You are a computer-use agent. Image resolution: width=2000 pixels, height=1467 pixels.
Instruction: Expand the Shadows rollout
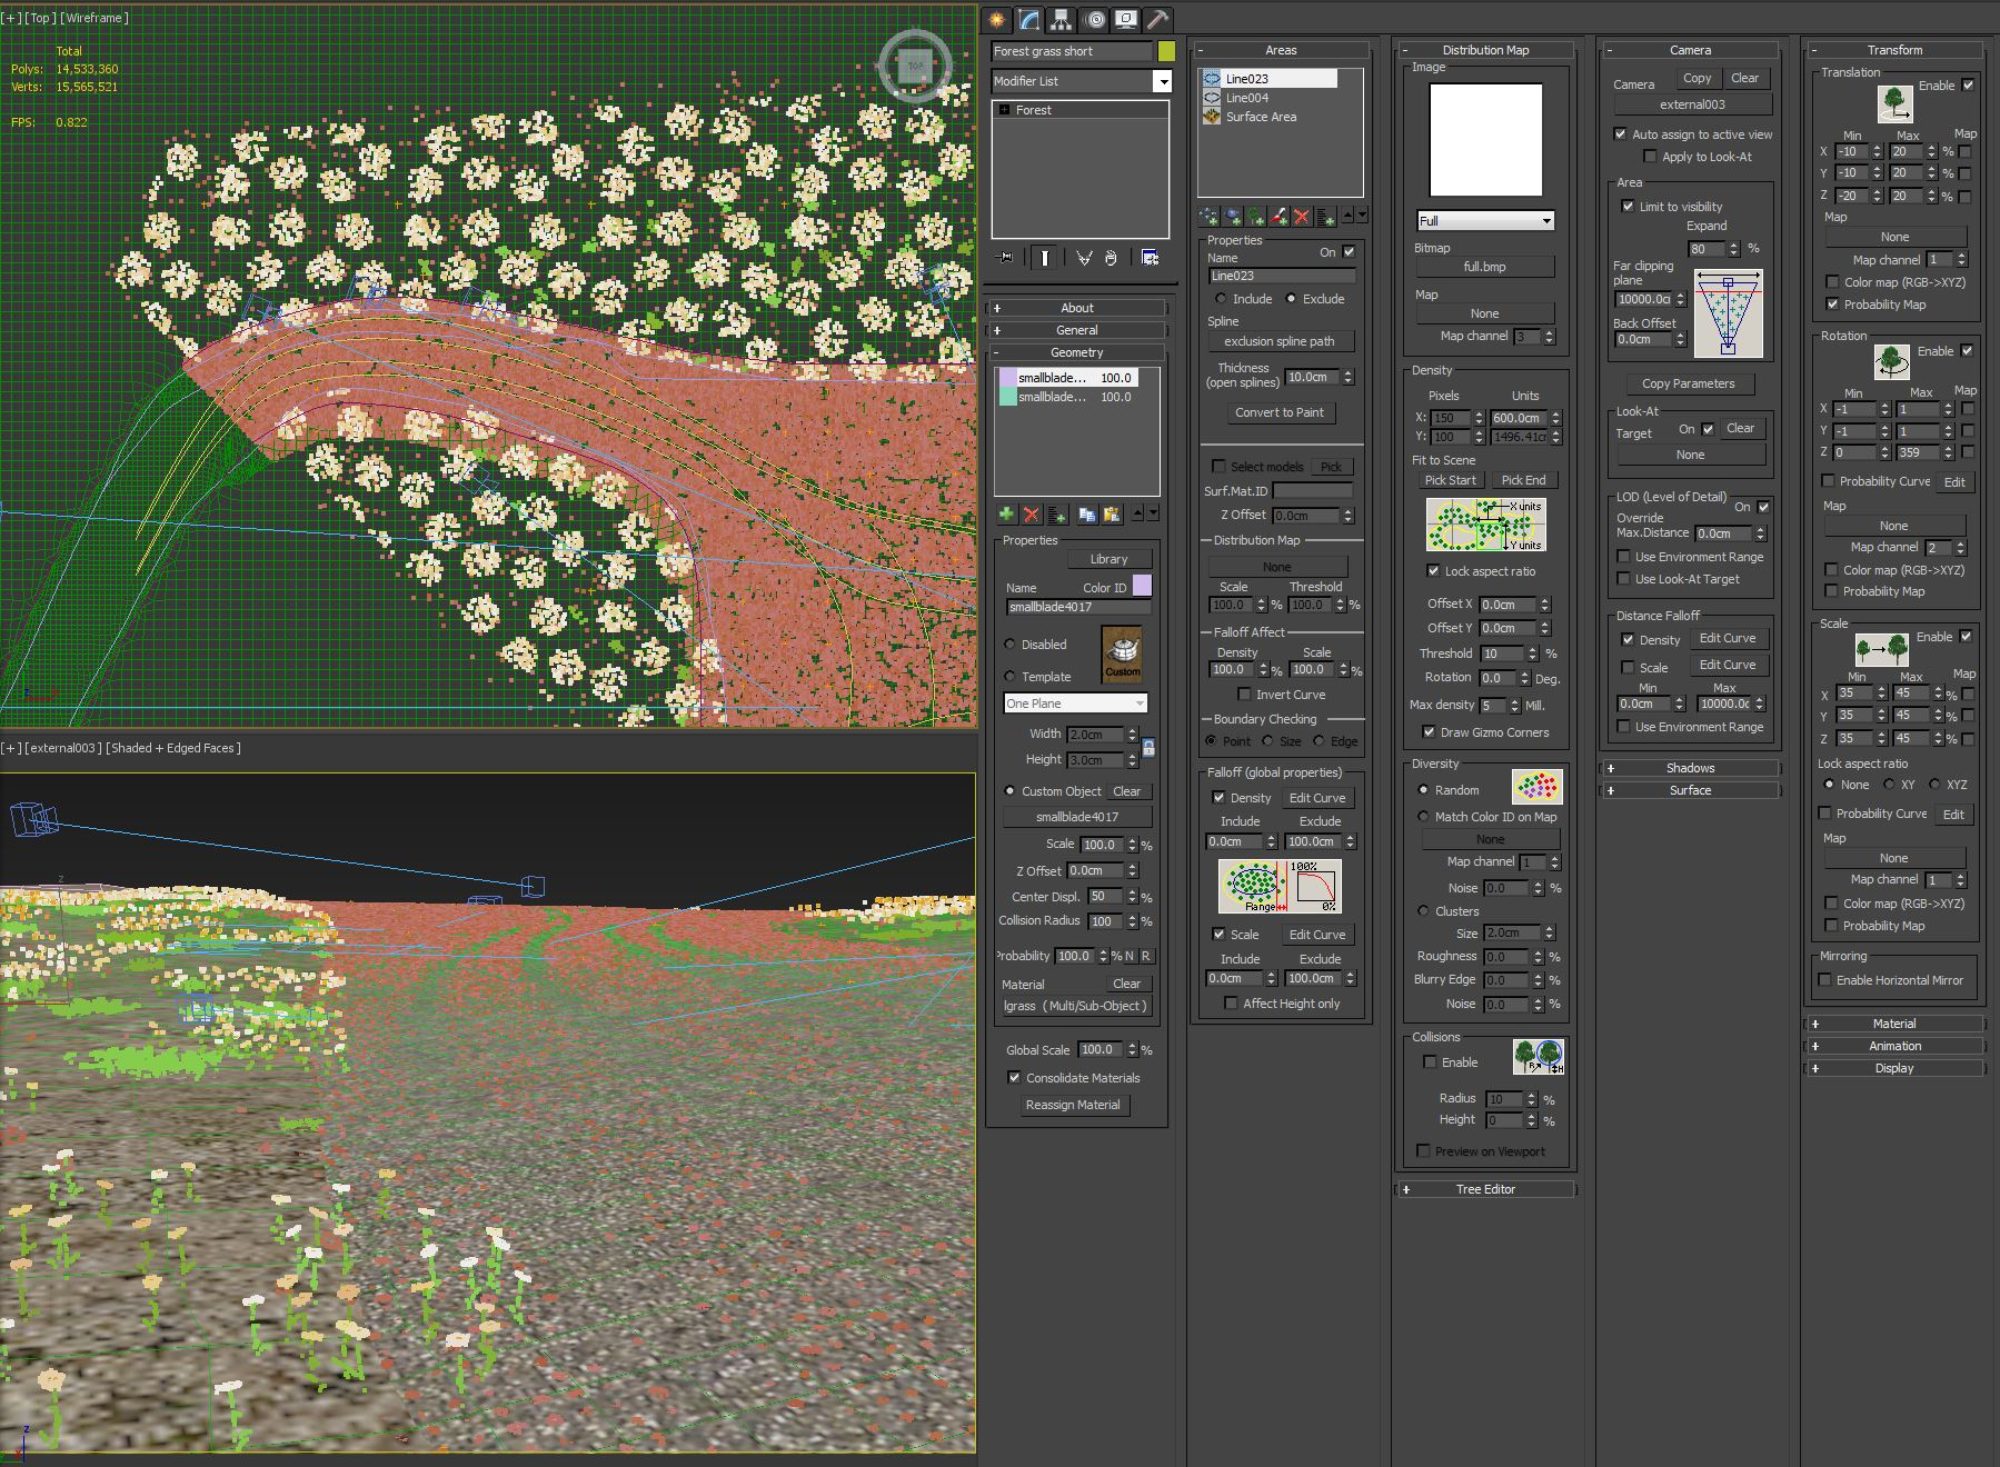(x=1690, y=768)
